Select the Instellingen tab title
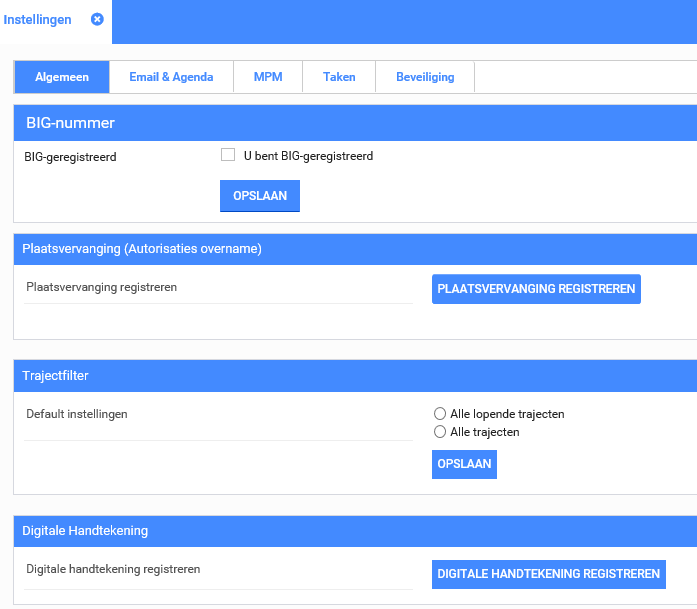The height and width of the screenshot is (609, 697). pos(38,20)
